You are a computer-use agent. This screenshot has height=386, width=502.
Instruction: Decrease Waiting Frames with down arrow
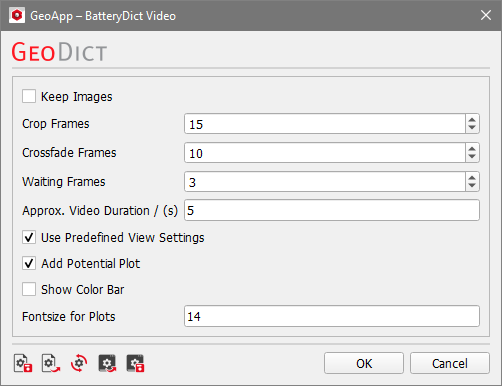tap(472, 186)
